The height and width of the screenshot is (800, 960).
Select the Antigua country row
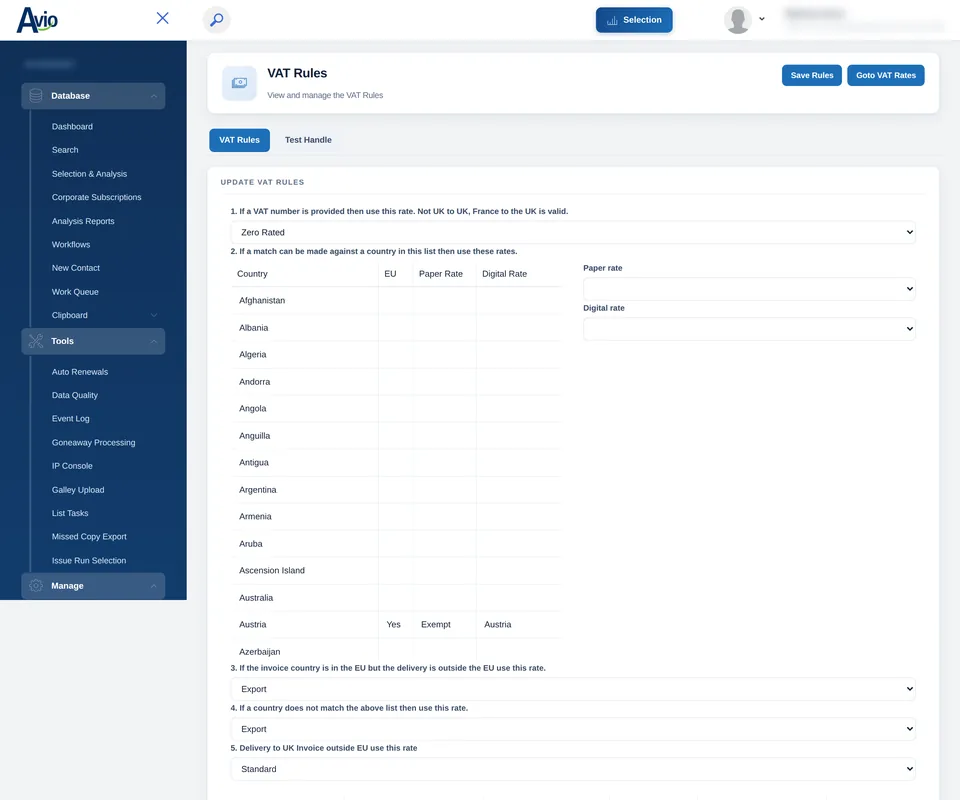(x=396, y=463)
